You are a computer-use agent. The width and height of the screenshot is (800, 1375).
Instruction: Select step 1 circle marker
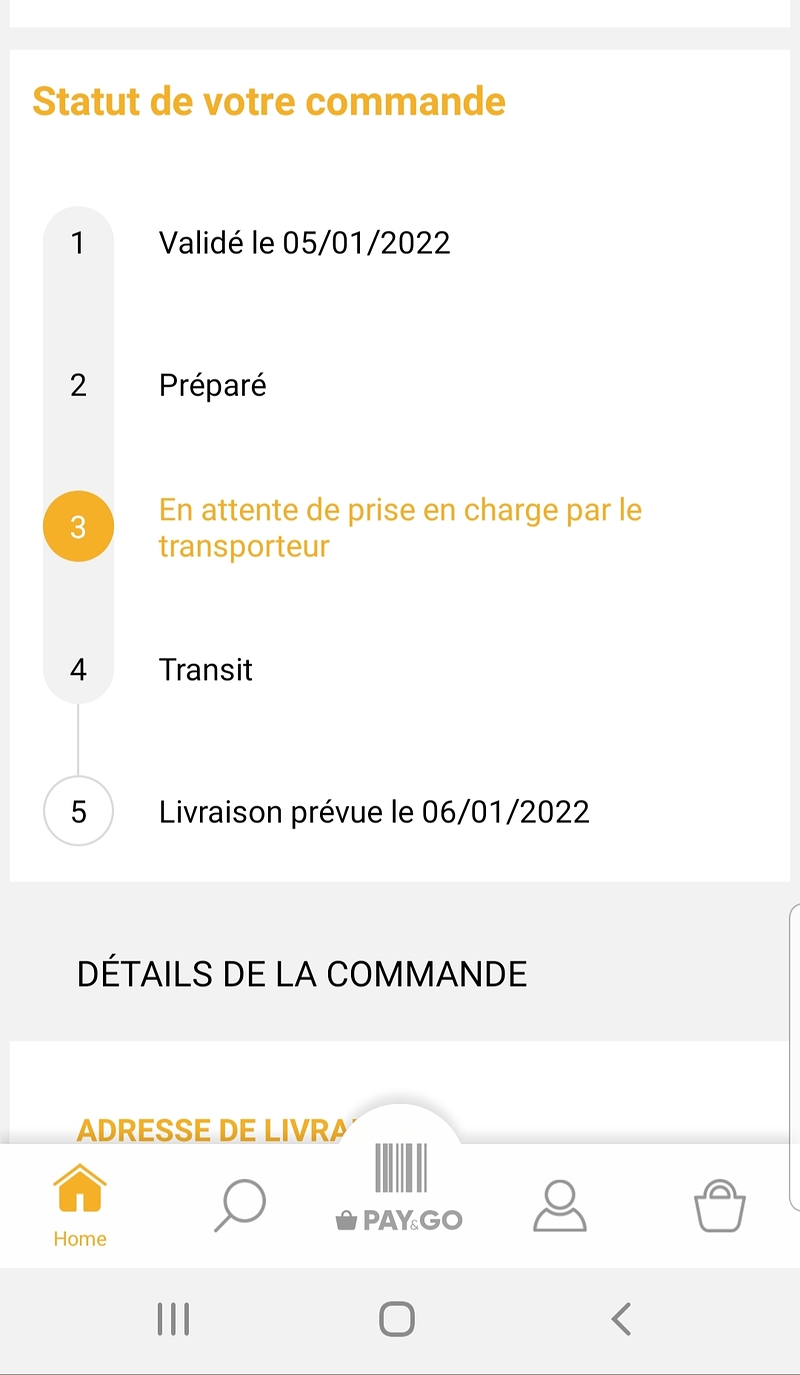[78, 243]
